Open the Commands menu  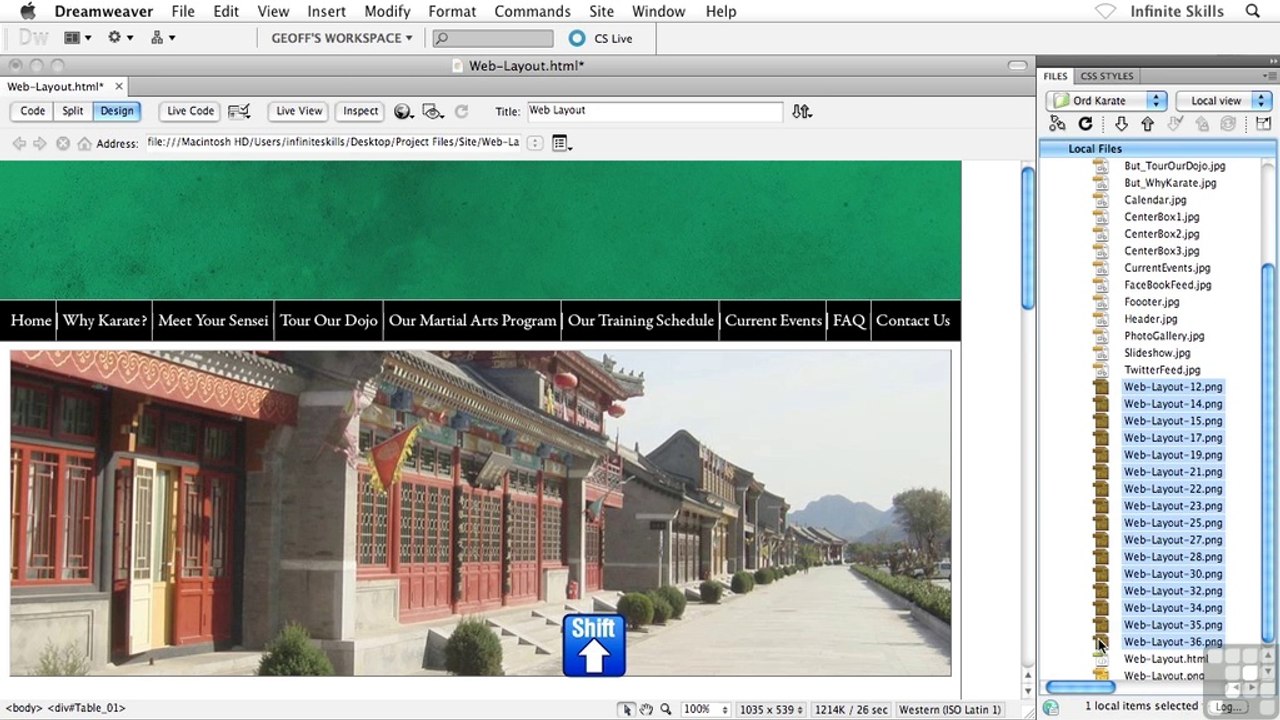click(532, 11)
